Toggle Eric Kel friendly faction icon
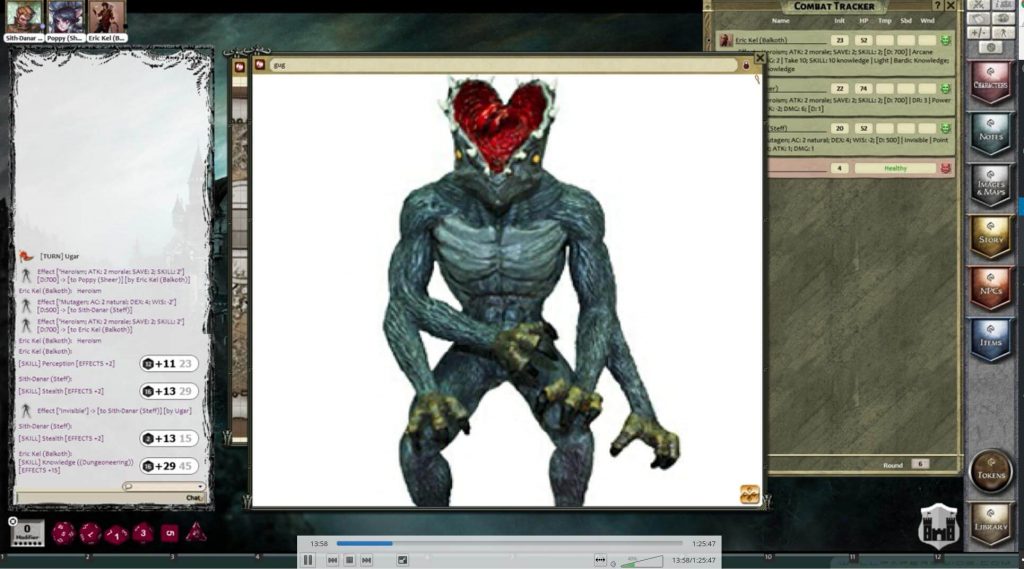Image resolution: width=1024 pixels, height=569 pixels. tap(945, 41)
